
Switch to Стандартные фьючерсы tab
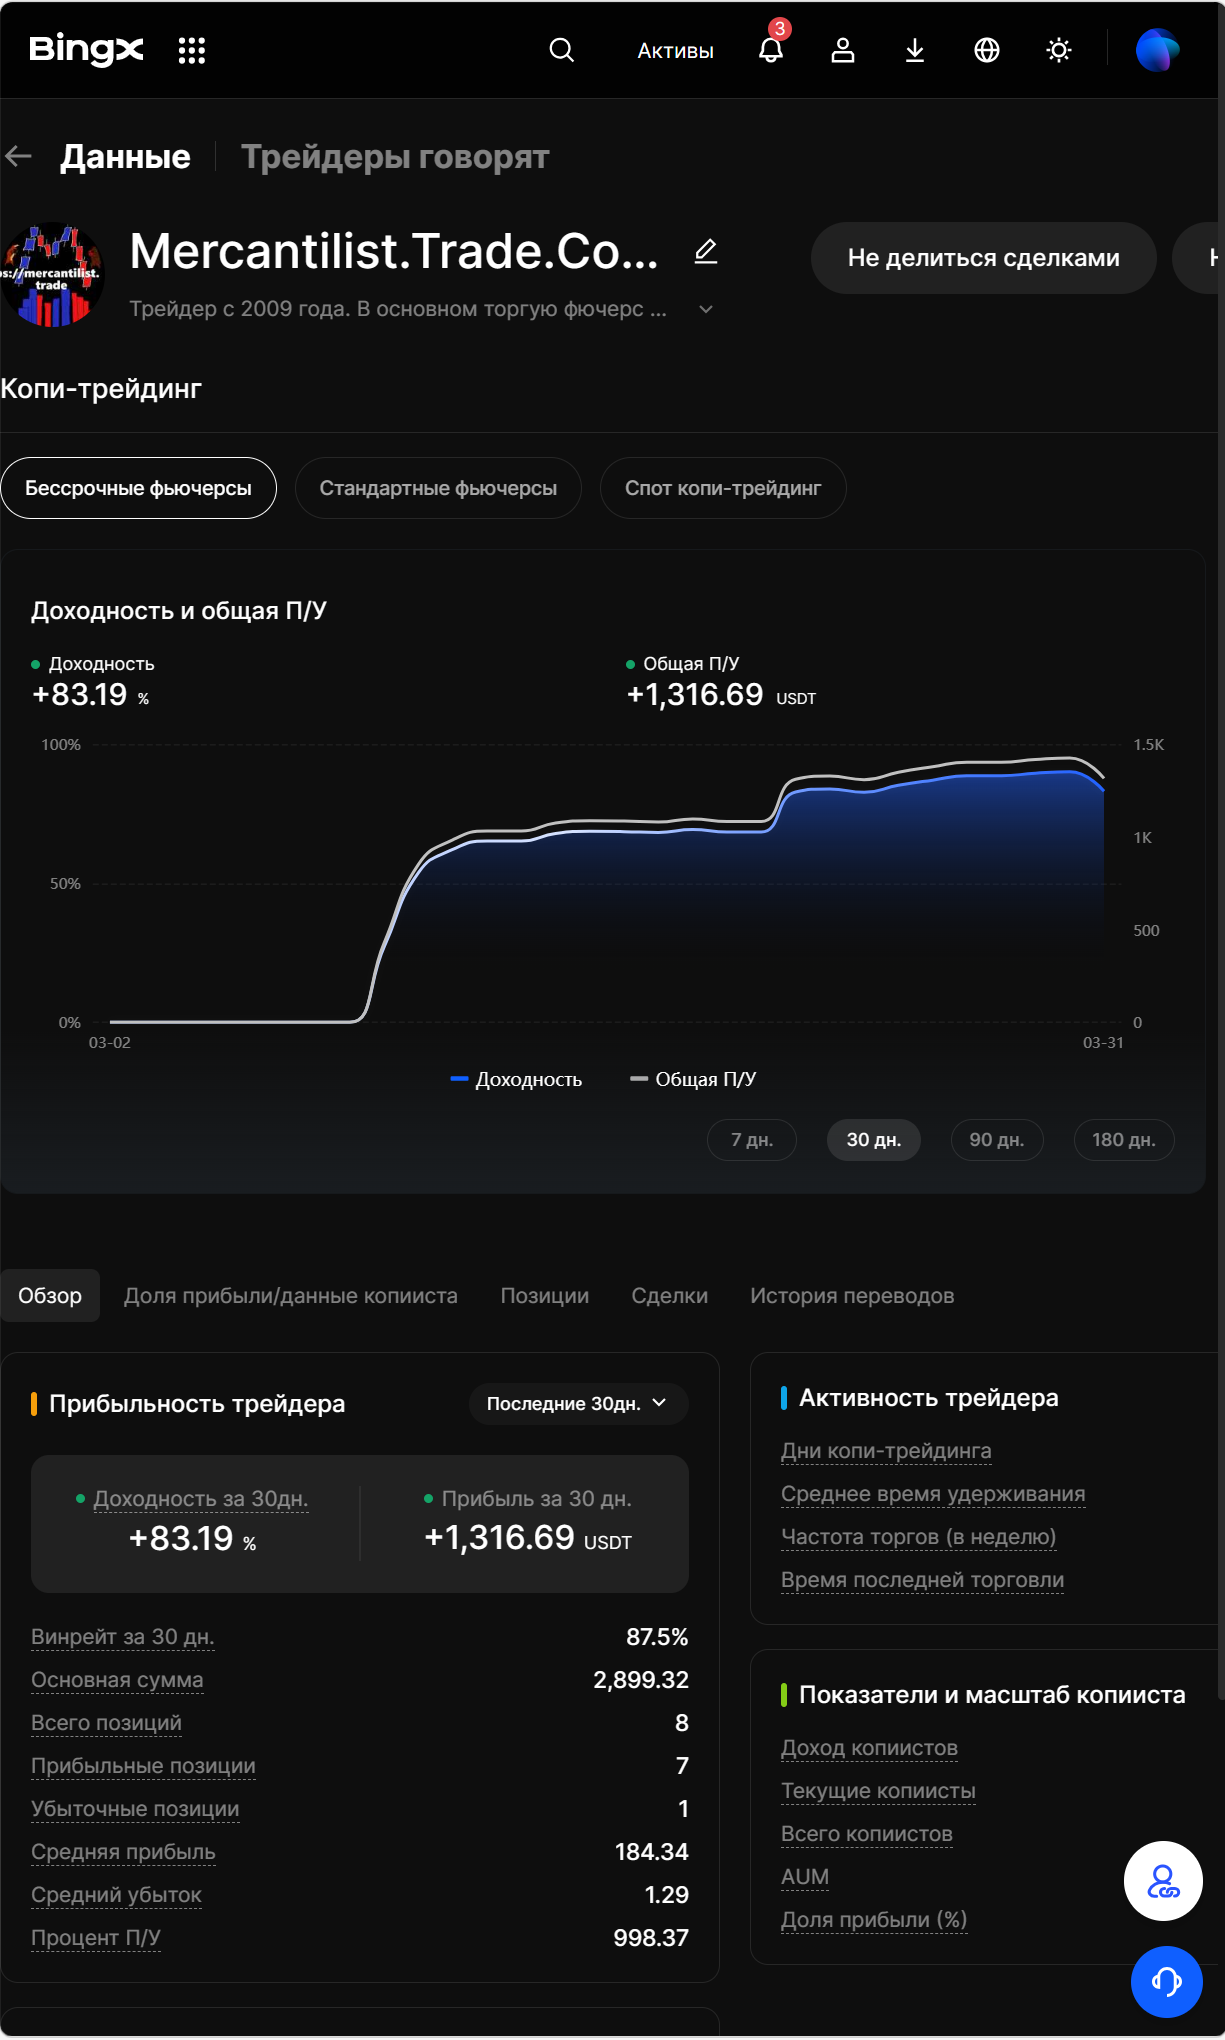(x=438, y=488)
